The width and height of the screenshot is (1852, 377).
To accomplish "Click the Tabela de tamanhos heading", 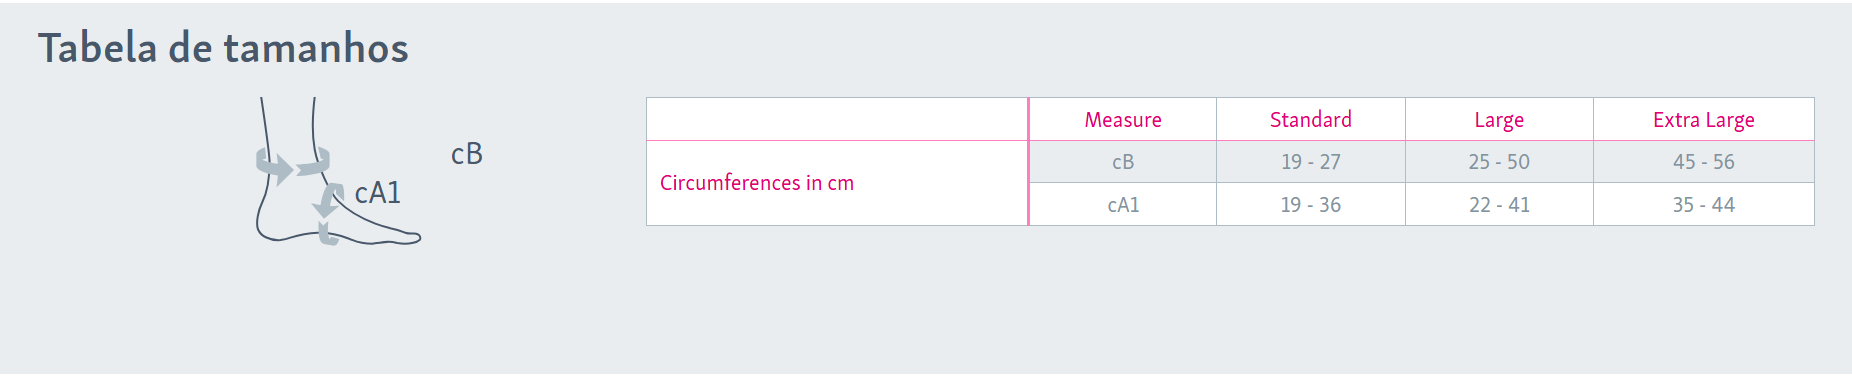I will [x=223, y=48].
